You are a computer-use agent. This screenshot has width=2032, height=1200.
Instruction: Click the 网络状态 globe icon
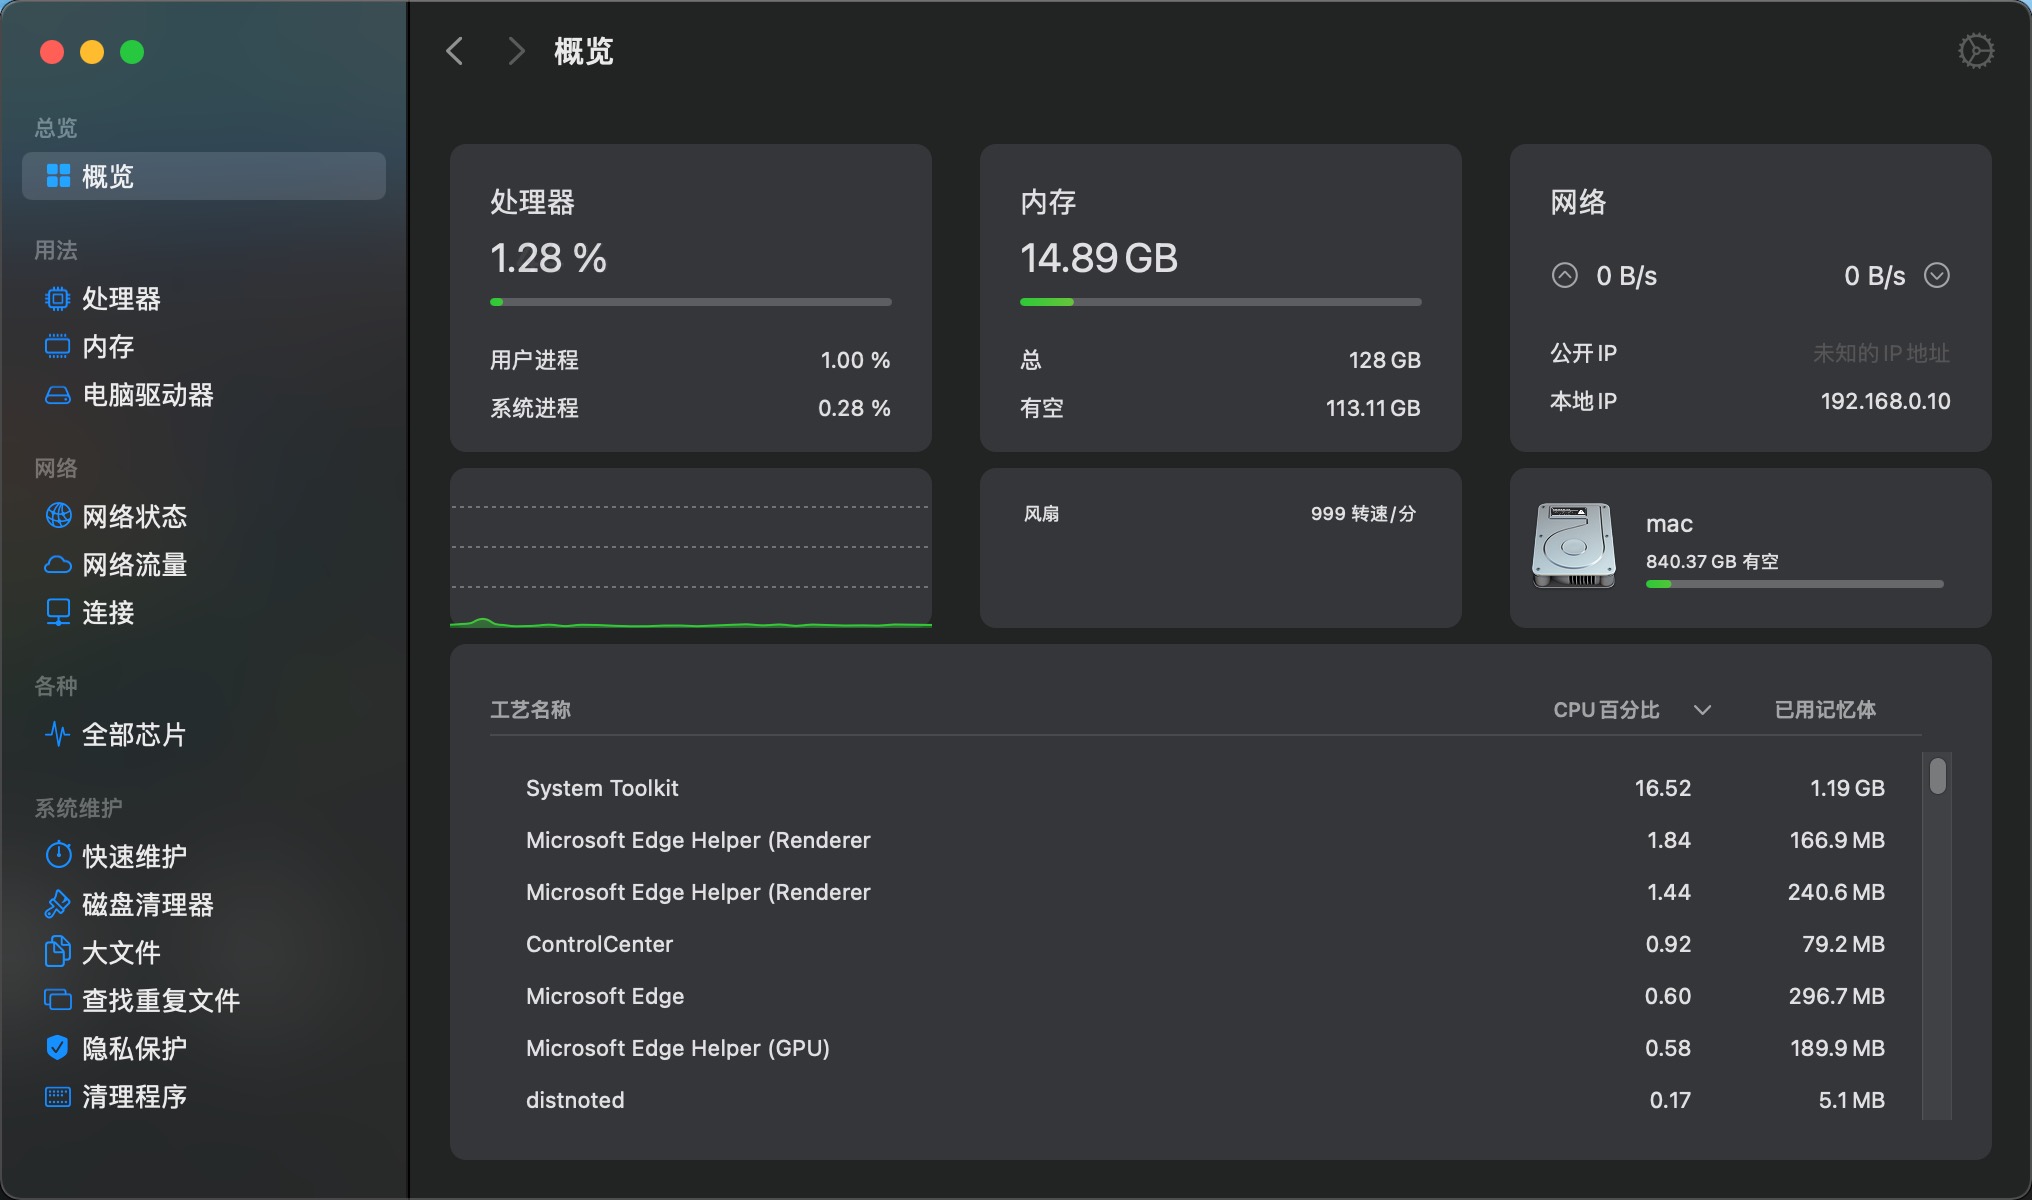coord(58,516)
